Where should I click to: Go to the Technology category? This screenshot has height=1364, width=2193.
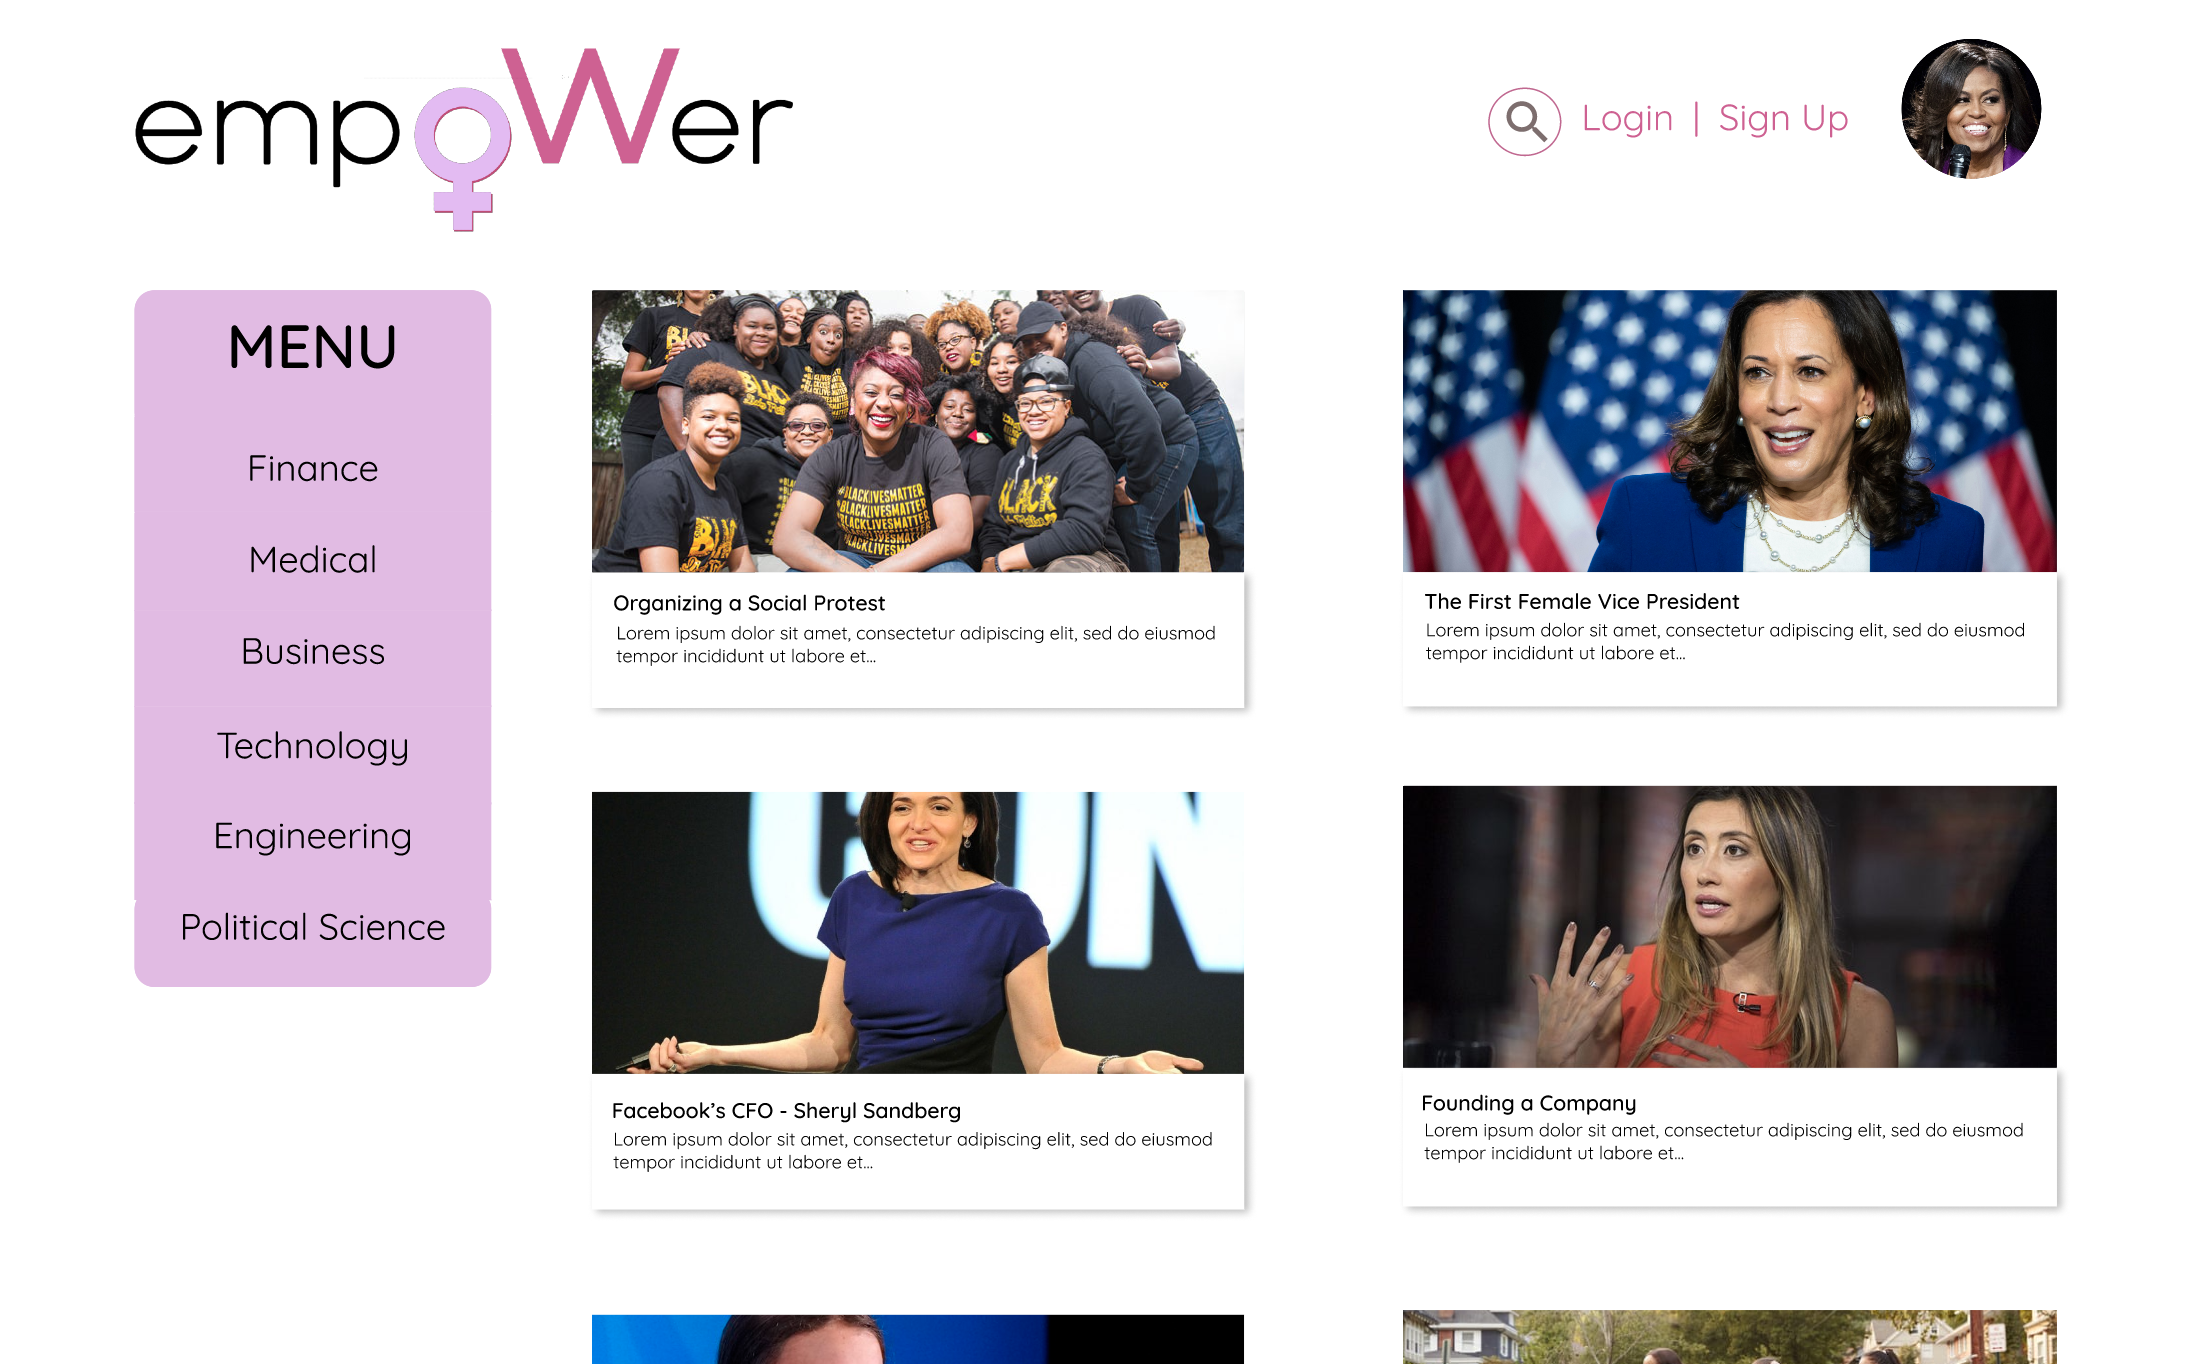pyautogui.click(x=313, y=746)
